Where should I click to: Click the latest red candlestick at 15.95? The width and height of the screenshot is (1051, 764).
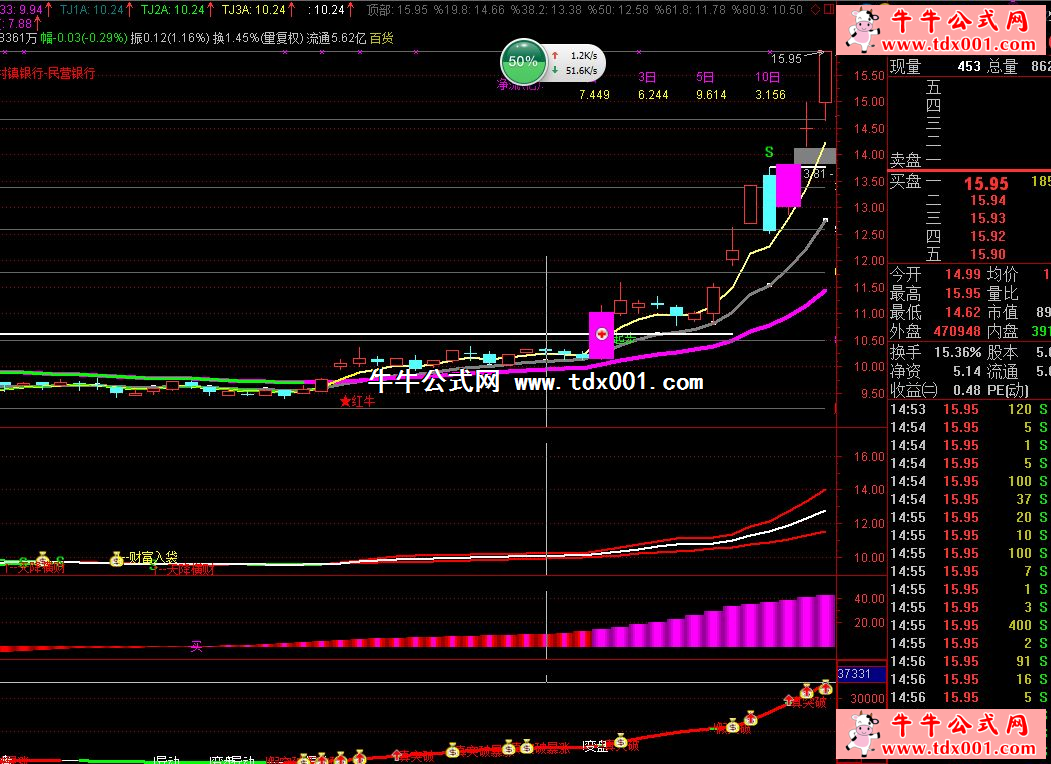(824, 80)
